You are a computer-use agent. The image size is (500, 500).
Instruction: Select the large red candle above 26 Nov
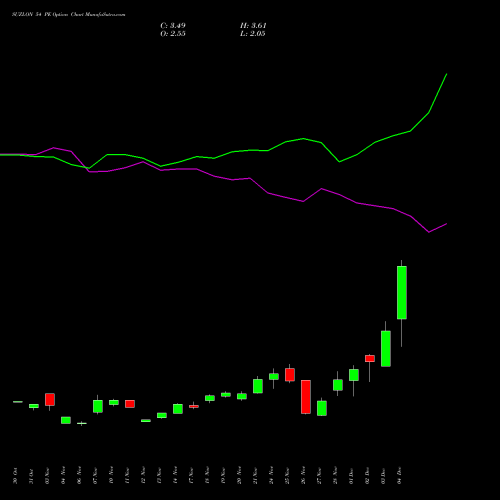tap(306, 397)
